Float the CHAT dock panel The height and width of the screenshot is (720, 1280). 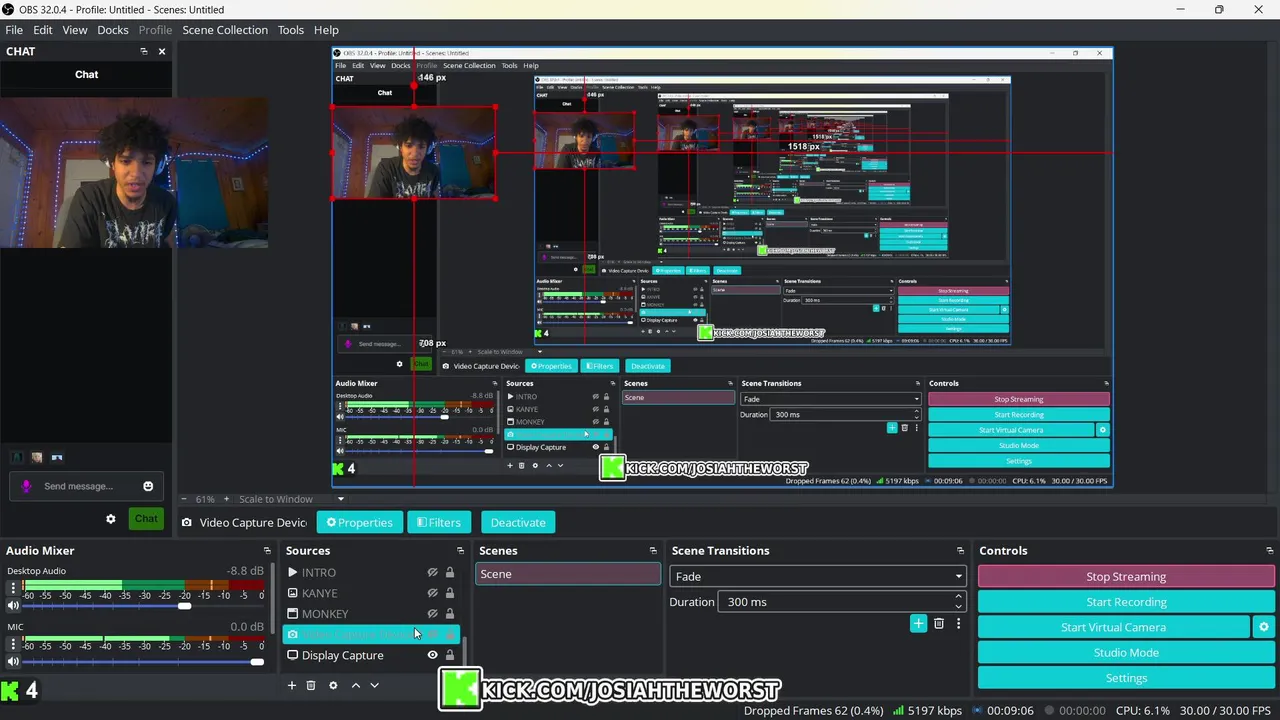143,51
